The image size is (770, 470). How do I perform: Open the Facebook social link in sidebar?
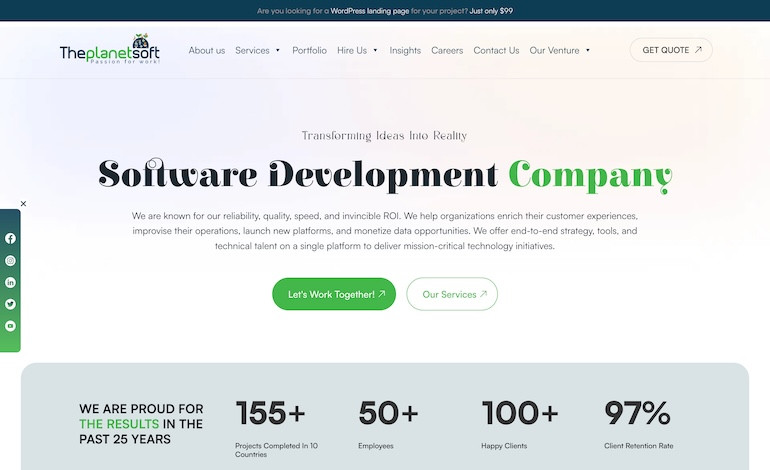click(10, 238)
